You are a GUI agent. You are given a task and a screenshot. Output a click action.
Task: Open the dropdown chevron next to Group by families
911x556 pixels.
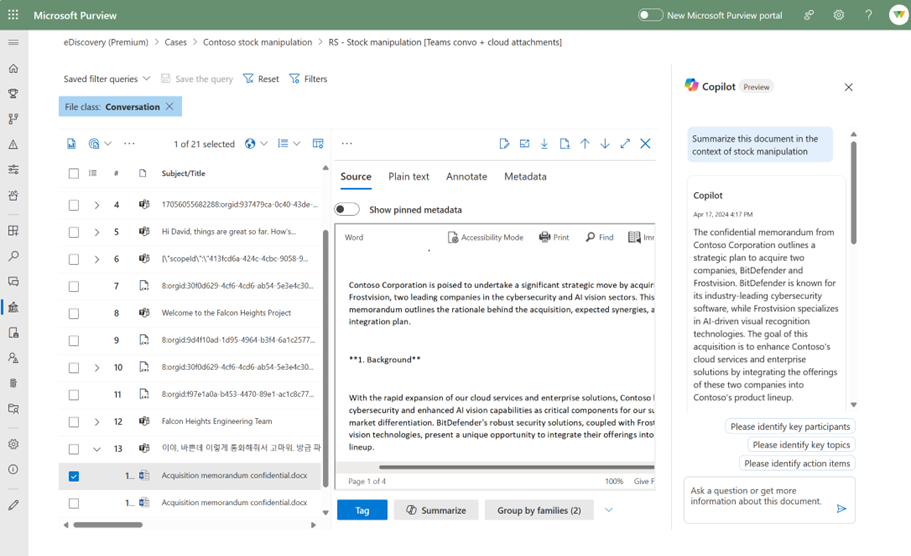608,510
